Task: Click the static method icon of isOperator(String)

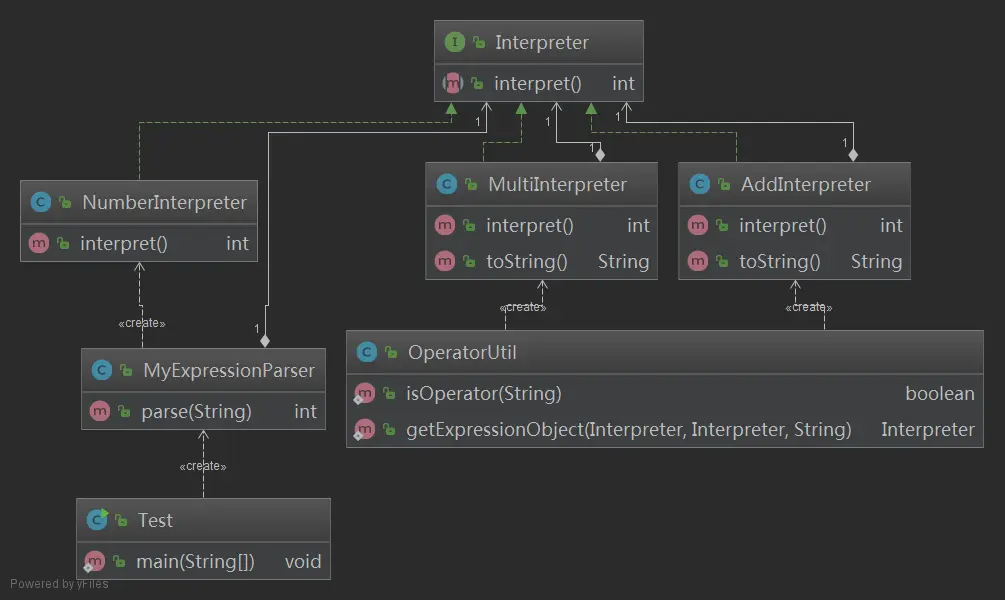Action: point(364,394)
